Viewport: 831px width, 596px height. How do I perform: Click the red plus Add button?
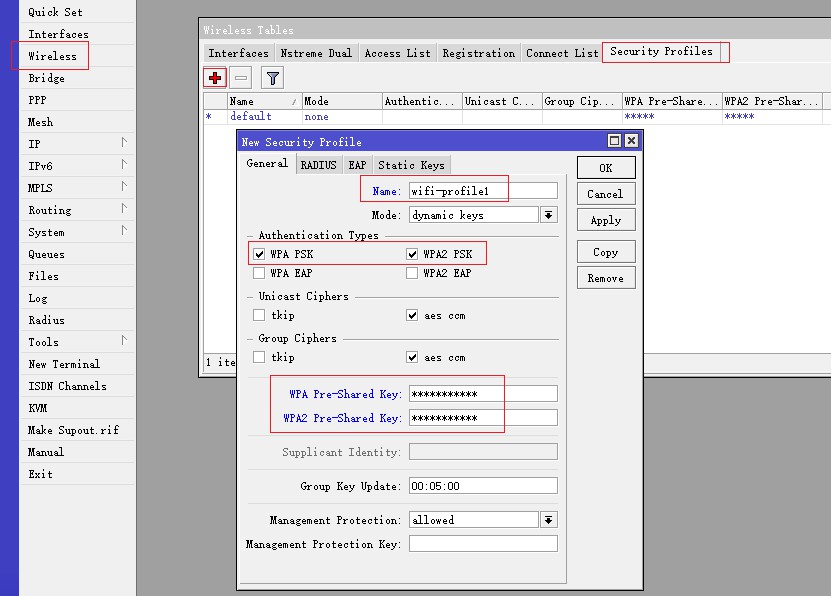[215, 77]
